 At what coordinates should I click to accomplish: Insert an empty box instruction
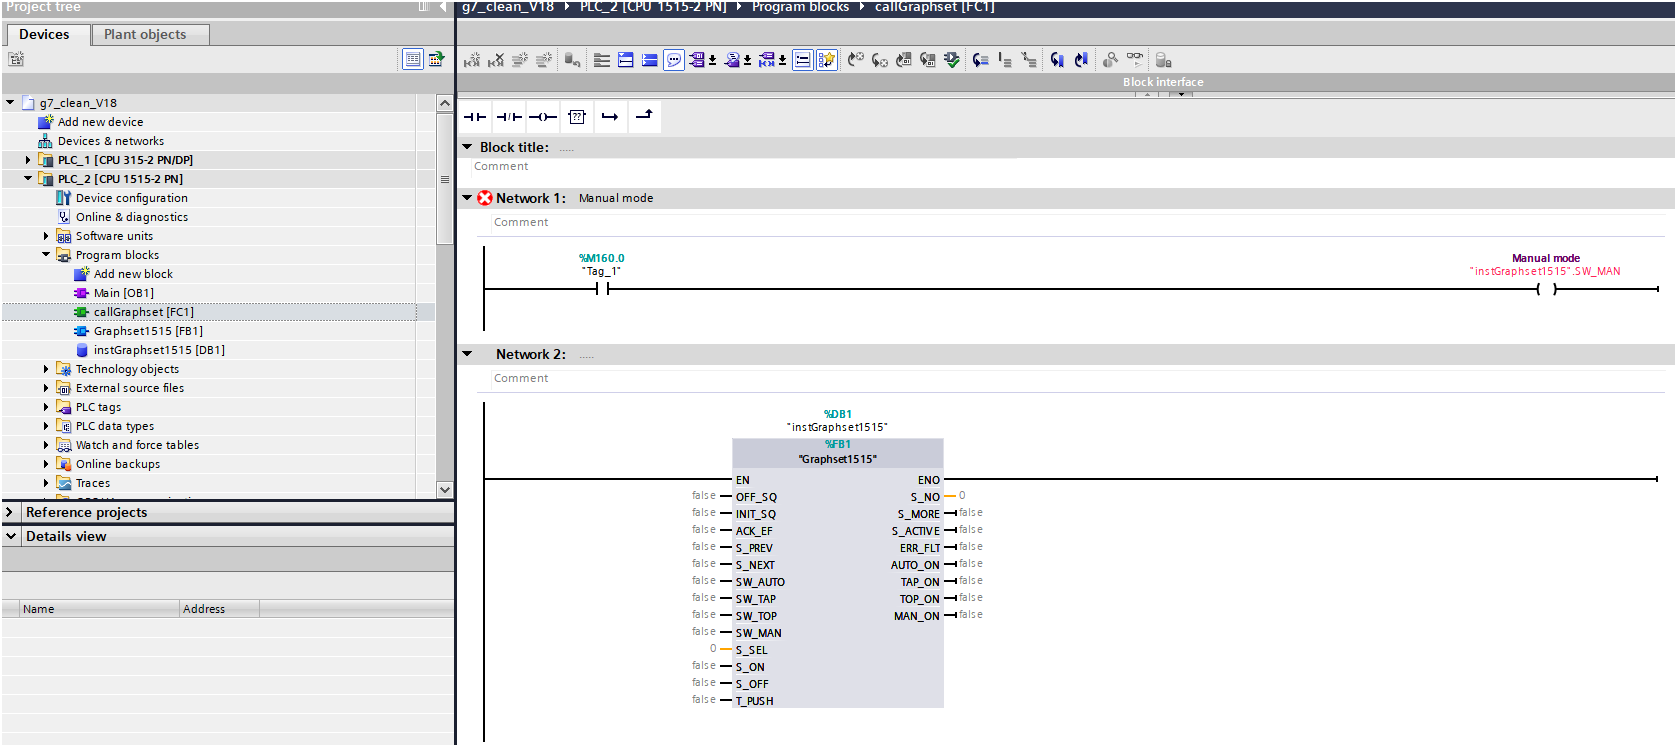(x=577, y=117)
